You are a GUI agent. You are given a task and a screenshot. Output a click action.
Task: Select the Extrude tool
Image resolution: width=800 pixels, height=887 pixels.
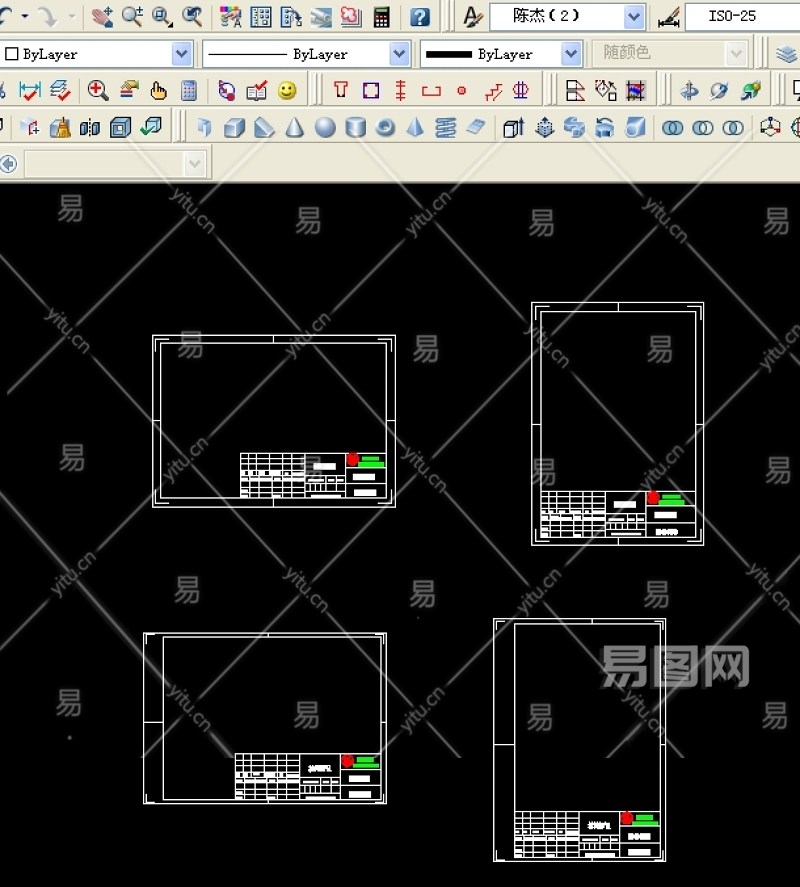point(514,128)
